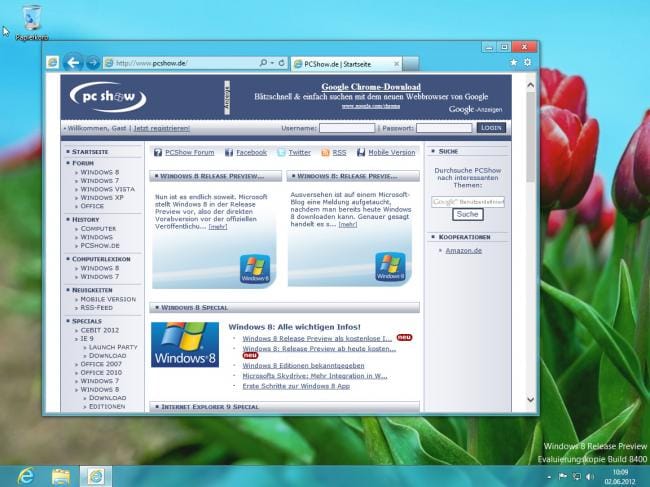This screenshot has width=650, height=487.
Task: Click mehr link in first news article
Action: tap(218, 227)
